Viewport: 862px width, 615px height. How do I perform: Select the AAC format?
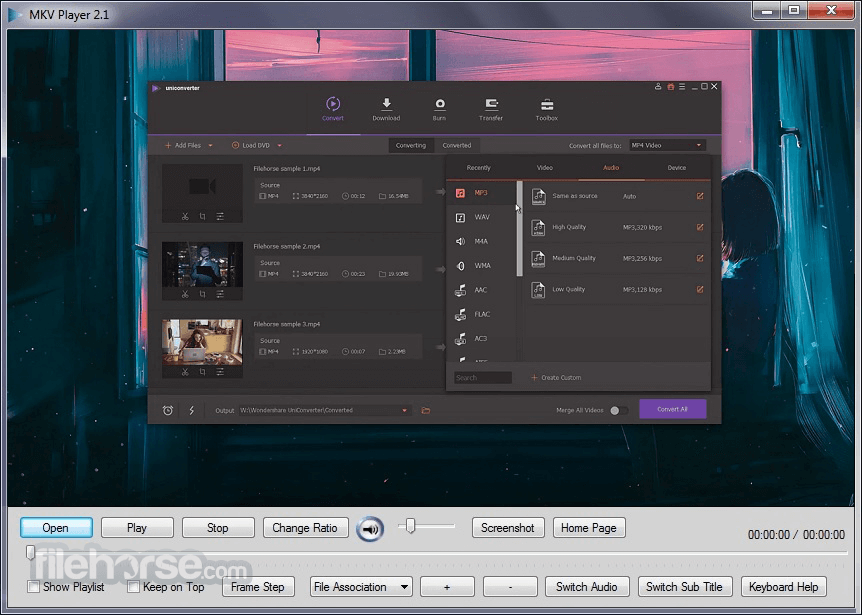coord(480,290)
